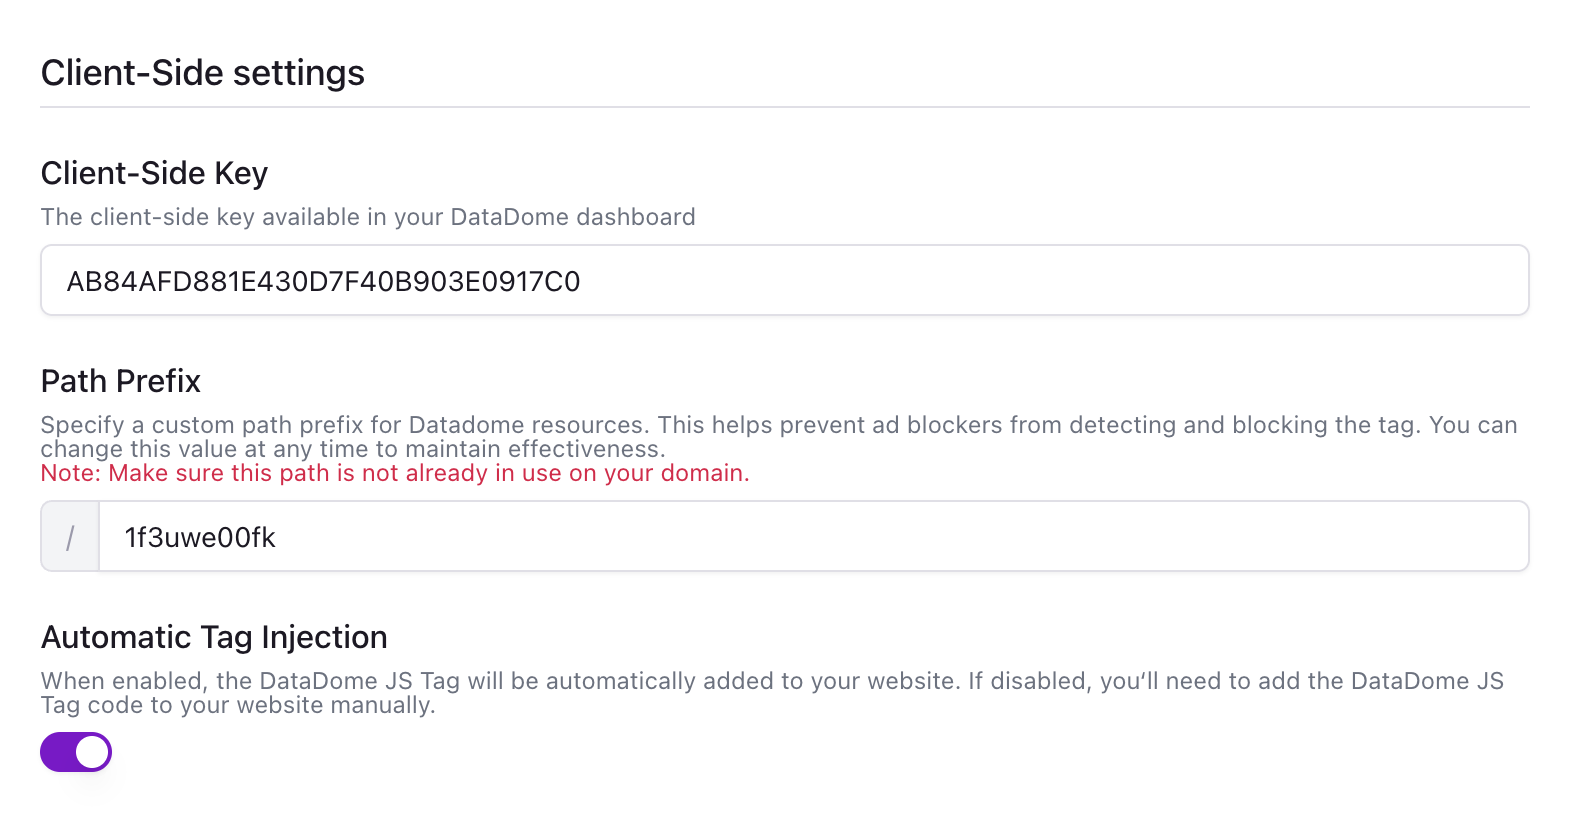Click the purple toggle switch knob
The height and width of the screenshot is (817, 1590).
click(x=91, y=751)
